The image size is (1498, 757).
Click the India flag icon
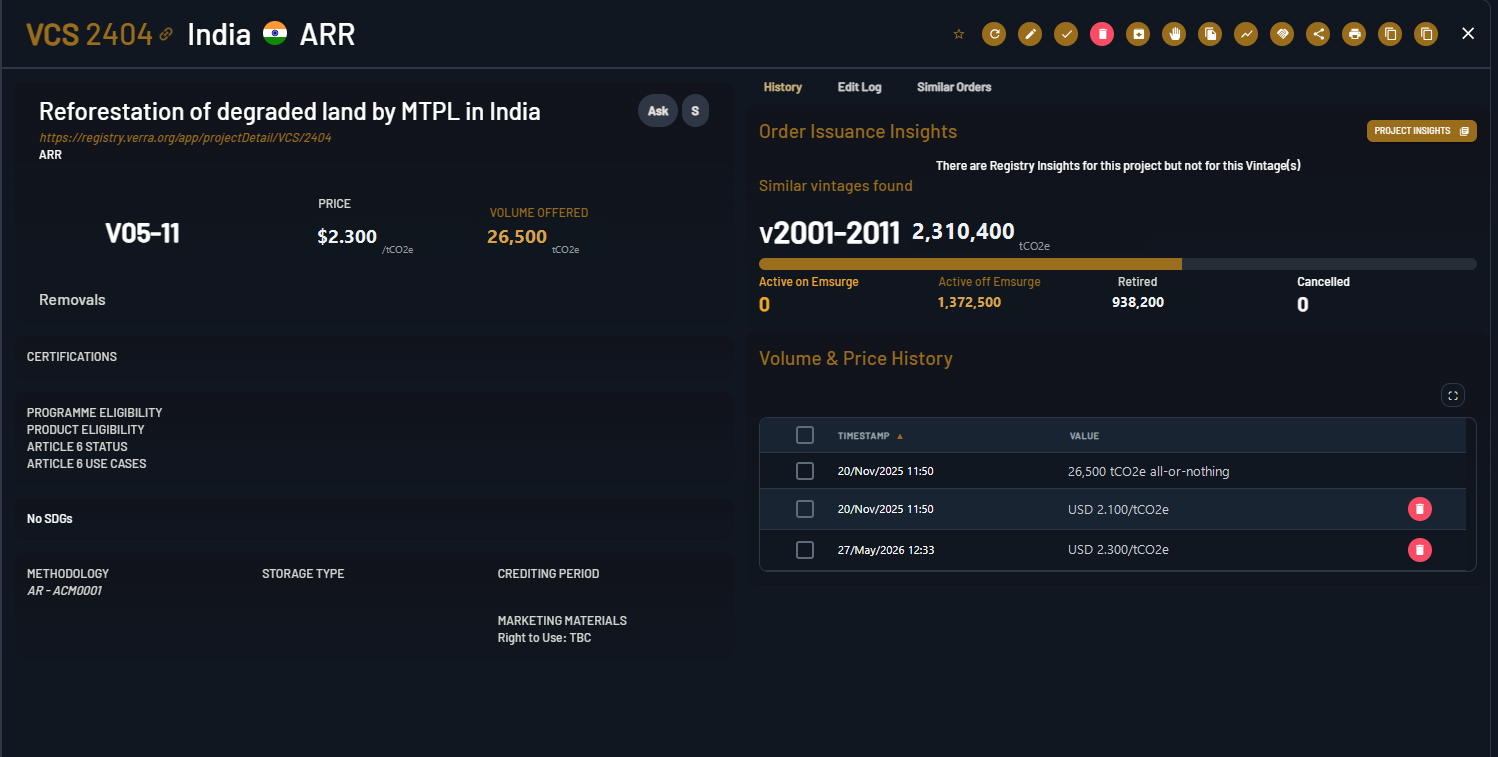click(275, 34)
